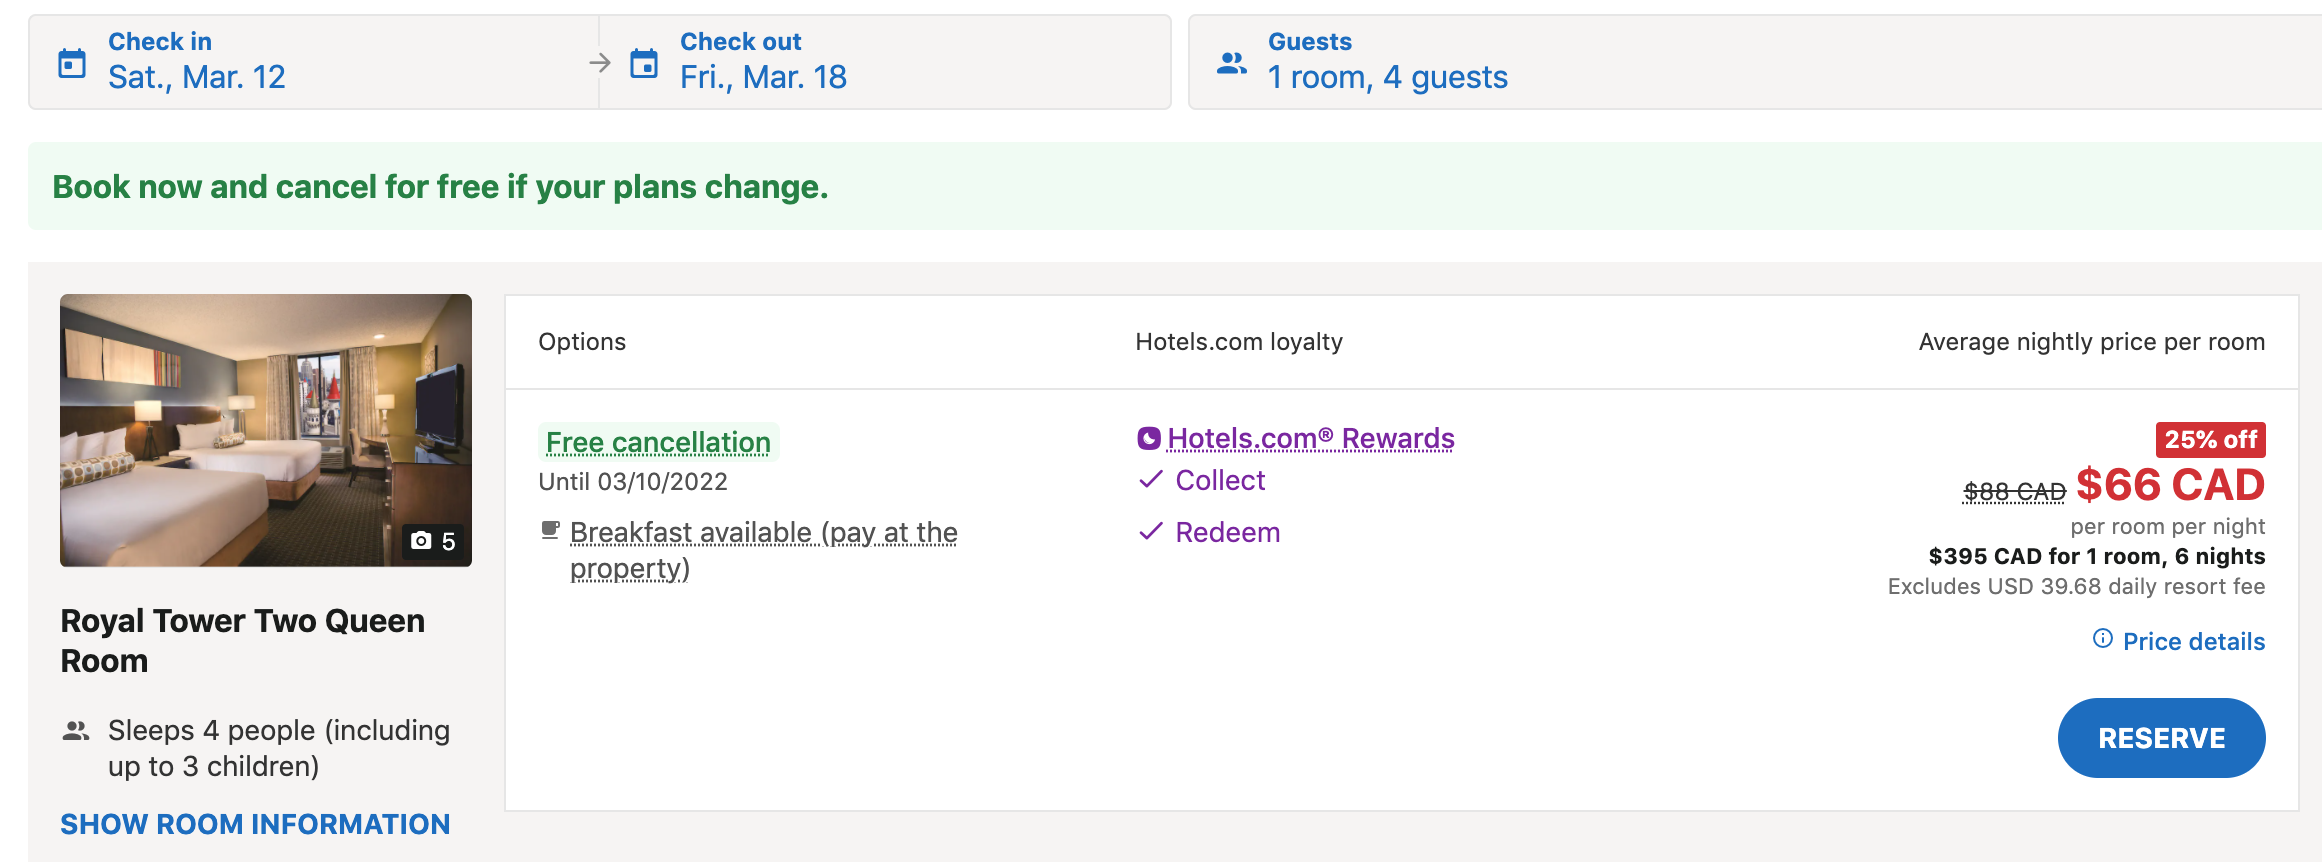Click the guests people icon
Screen dimensions: 2322x862
coord(1232,63)
